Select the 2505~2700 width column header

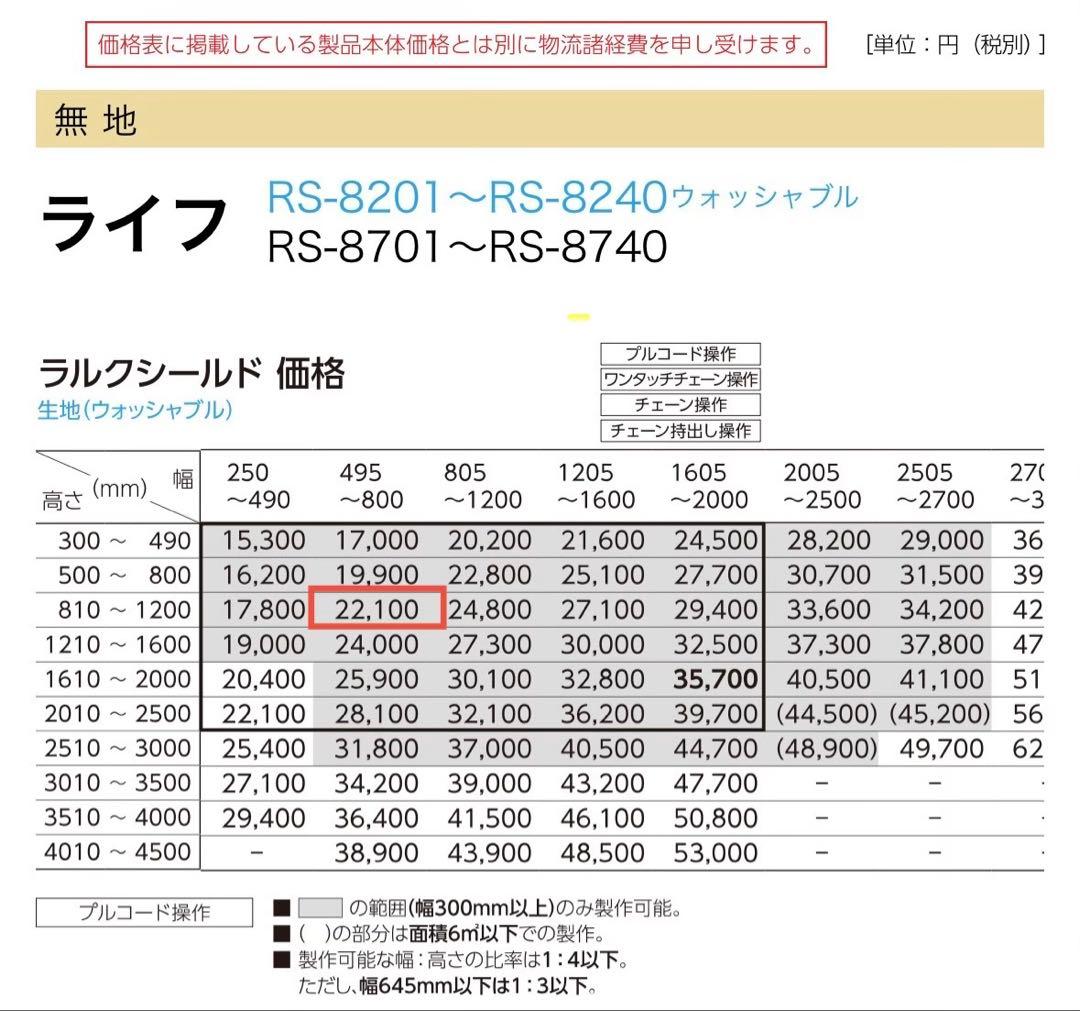[x=935, y=486]
